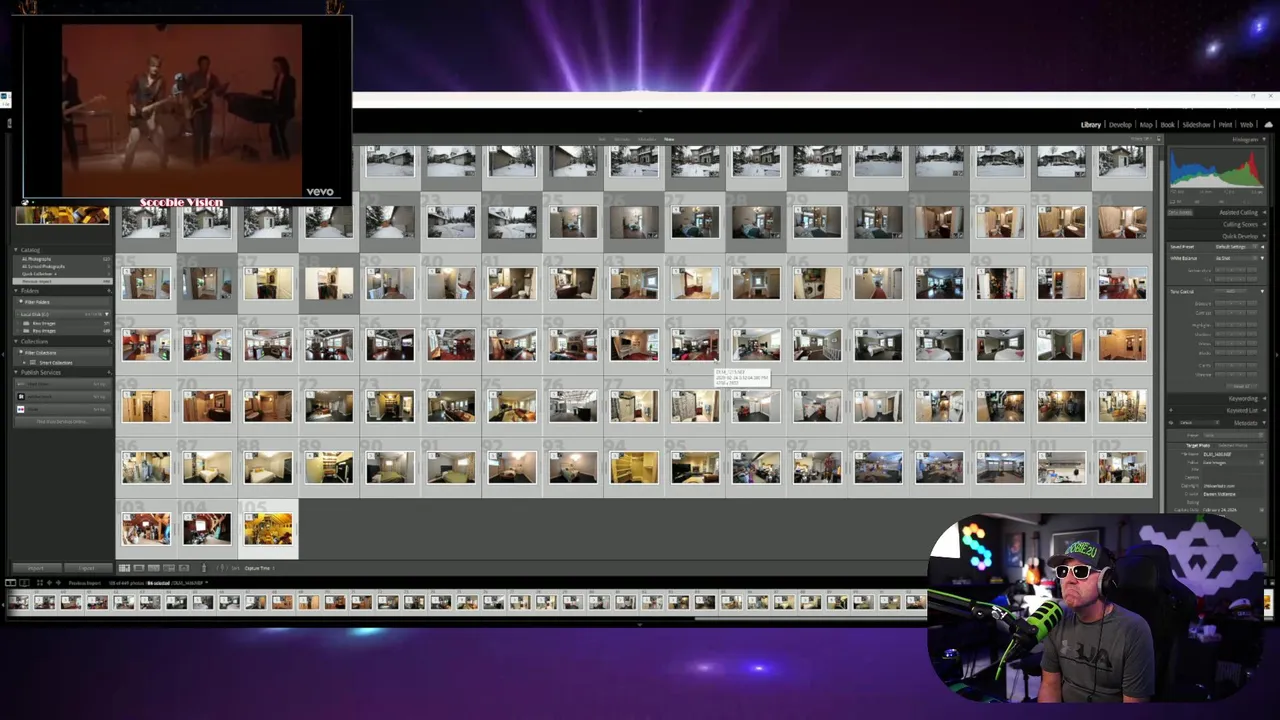Click the second window display icon above filmstrip

coord(25,583)
